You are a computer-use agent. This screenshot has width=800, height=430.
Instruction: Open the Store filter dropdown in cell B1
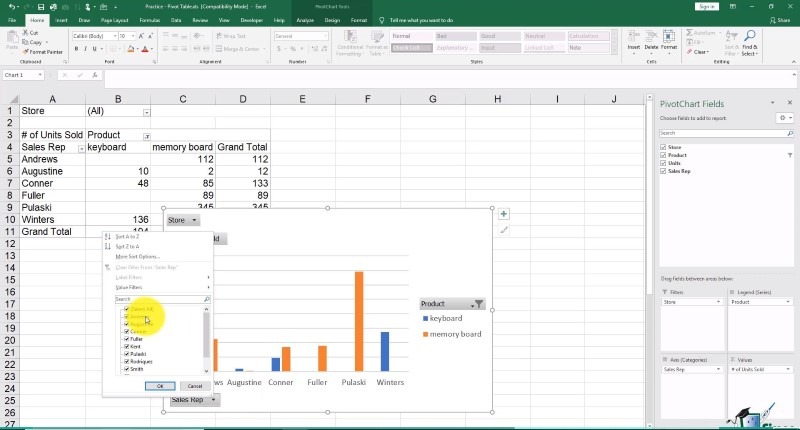(146, 112)
